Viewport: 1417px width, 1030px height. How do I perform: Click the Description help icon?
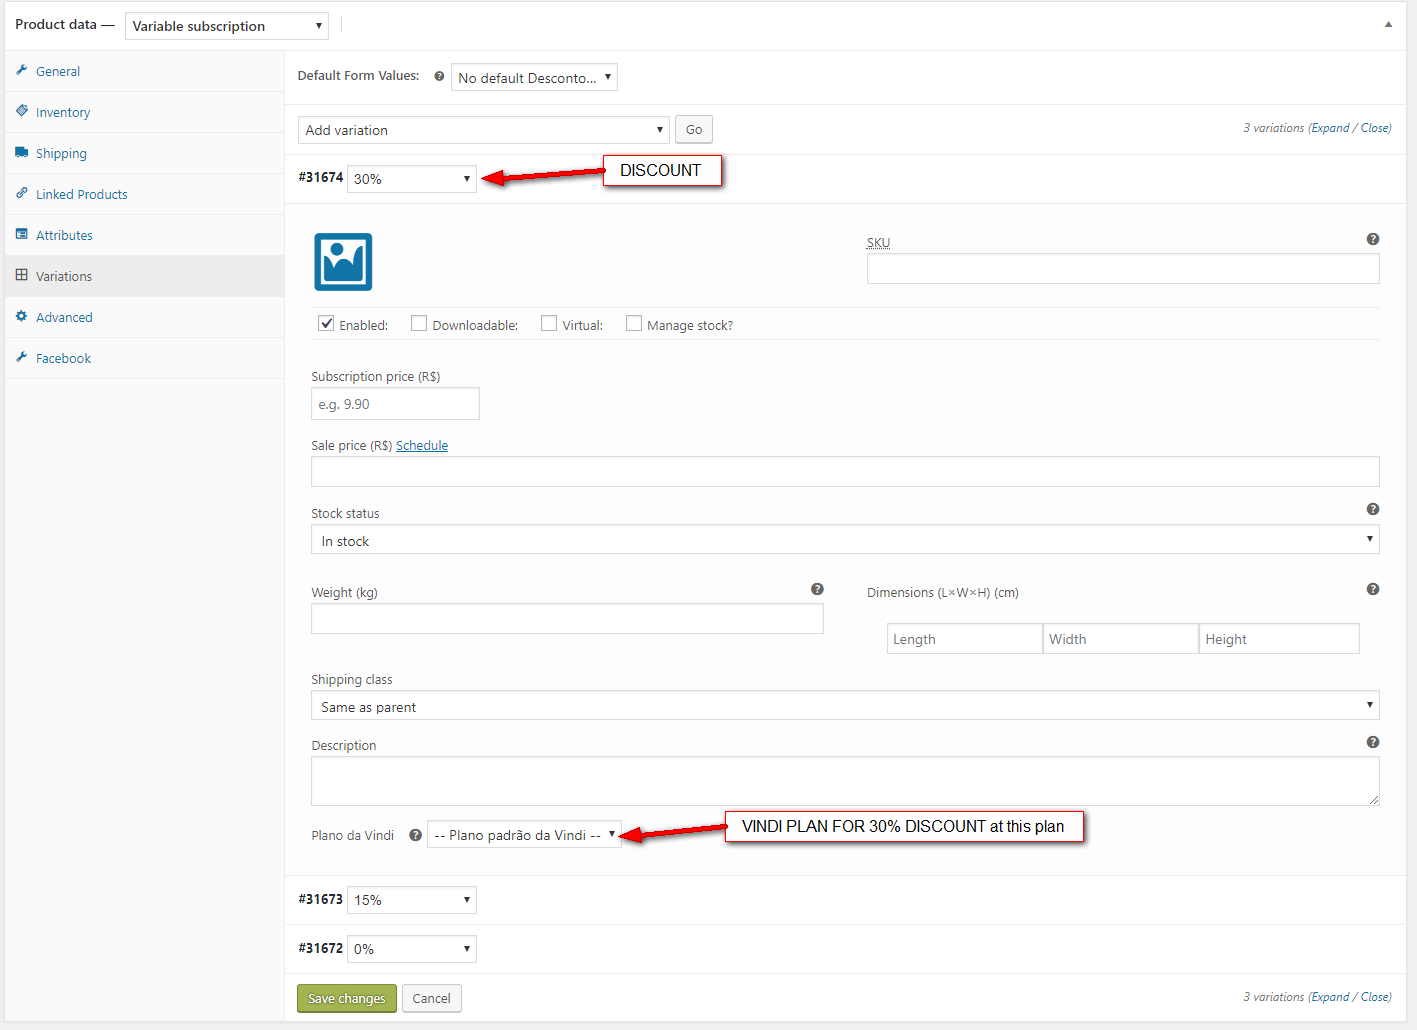pos(1373,742)
